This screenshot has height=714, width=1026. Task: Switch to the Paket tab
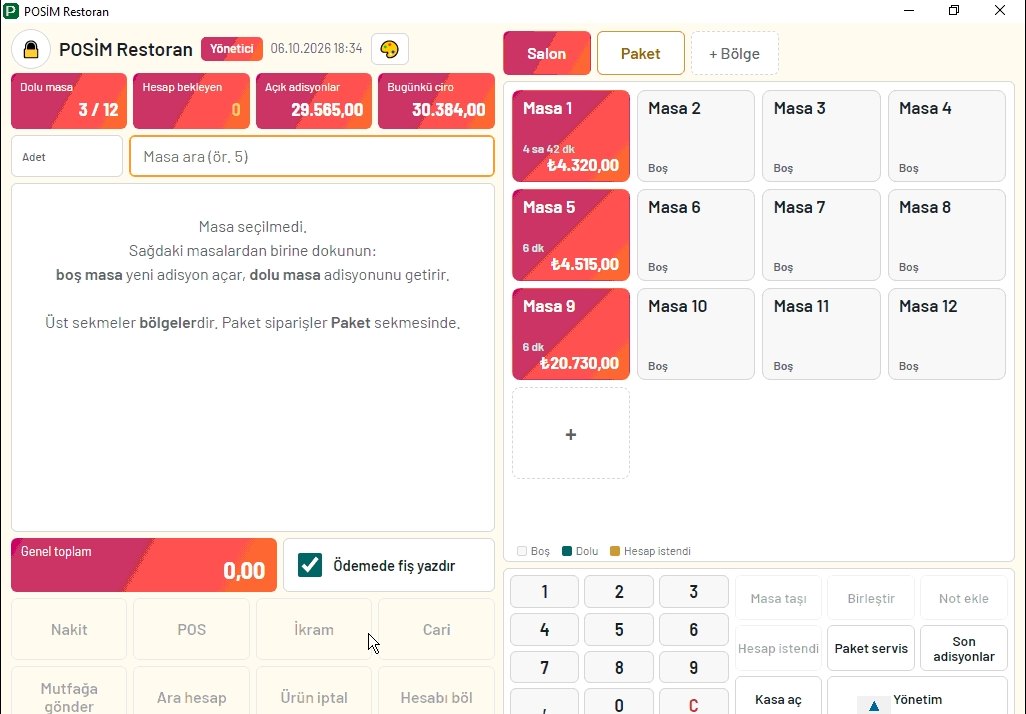click(x=641, y=53)
